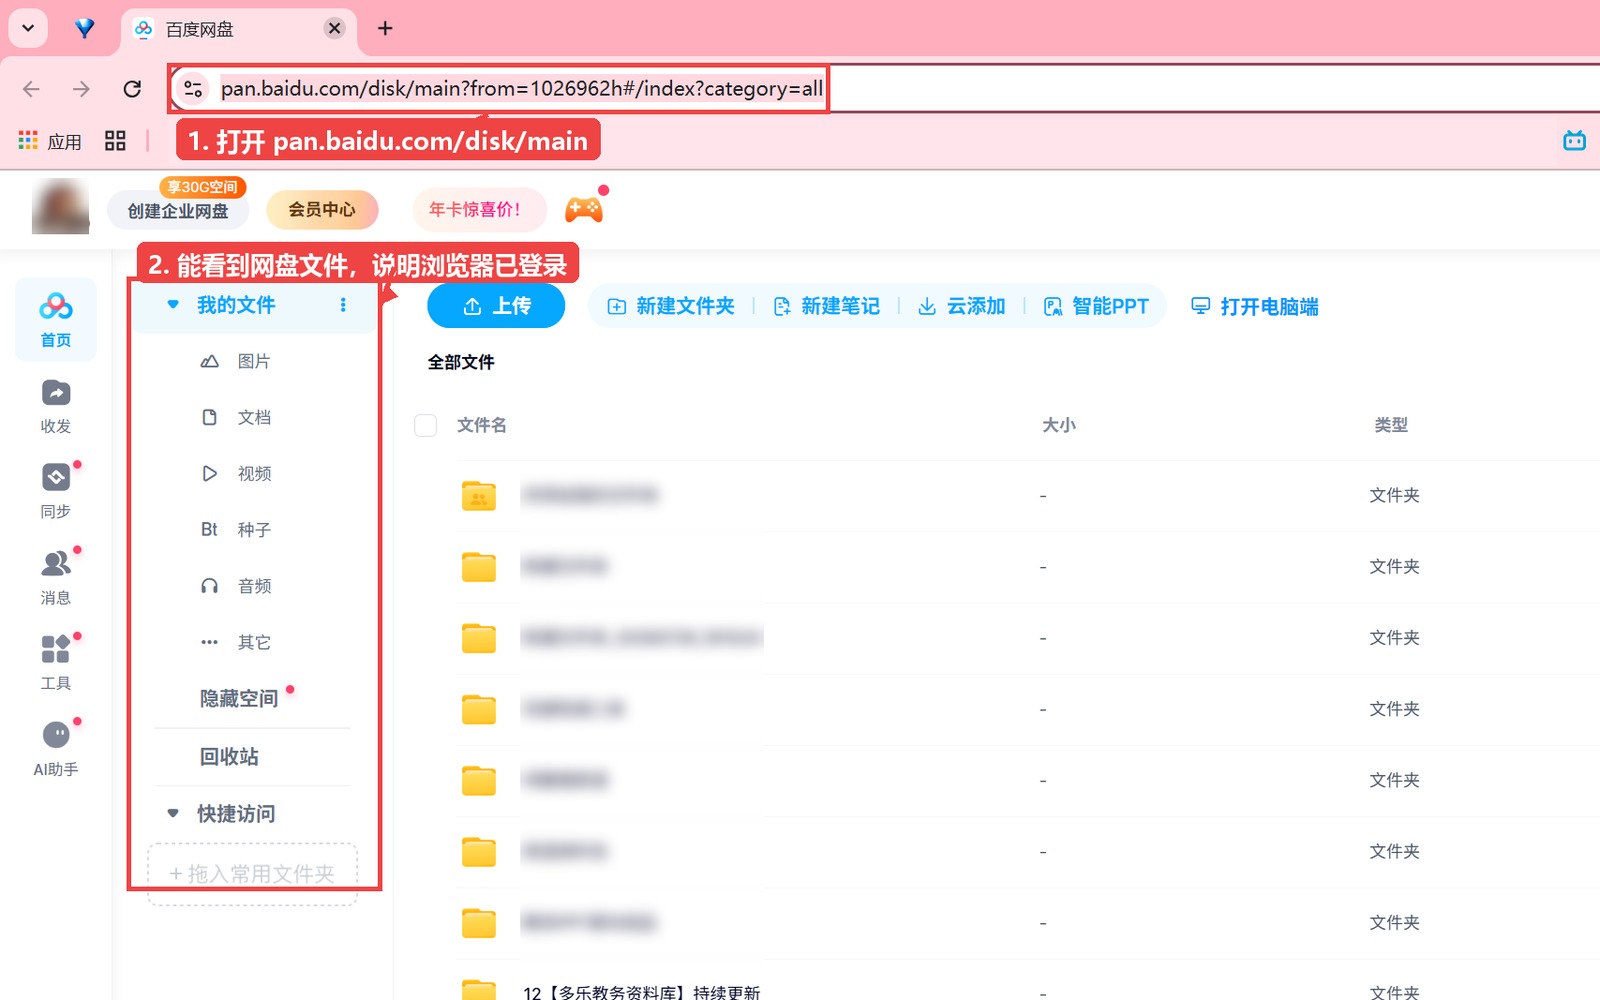Open the 我的文件 more options menu
The height and width of the screenshot is (1000, 1600).
click(x=343, y=305)
